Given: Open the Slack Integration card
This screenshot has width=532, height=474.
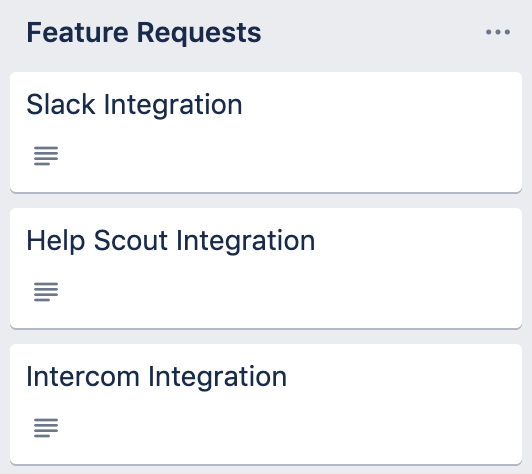Looking at the screenshot, I should (x=266, y=132).
